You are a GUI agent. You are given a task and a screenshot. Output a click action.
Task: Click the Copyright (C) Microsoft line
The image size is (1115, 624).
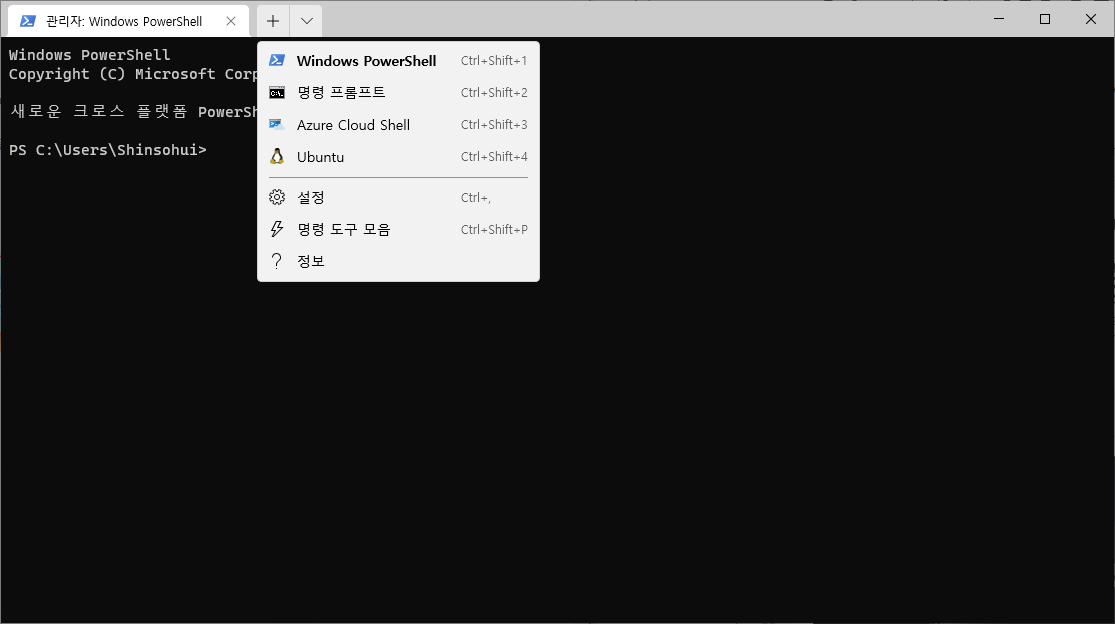[132, 74]
